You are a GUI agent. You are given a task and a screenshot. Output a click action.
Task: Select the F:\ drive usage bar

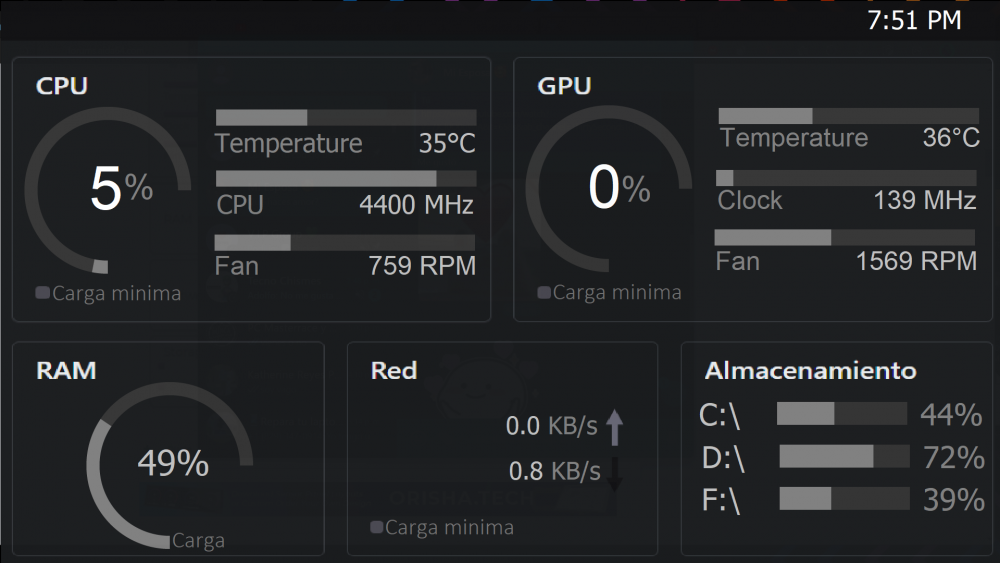(x=844, y=499)
